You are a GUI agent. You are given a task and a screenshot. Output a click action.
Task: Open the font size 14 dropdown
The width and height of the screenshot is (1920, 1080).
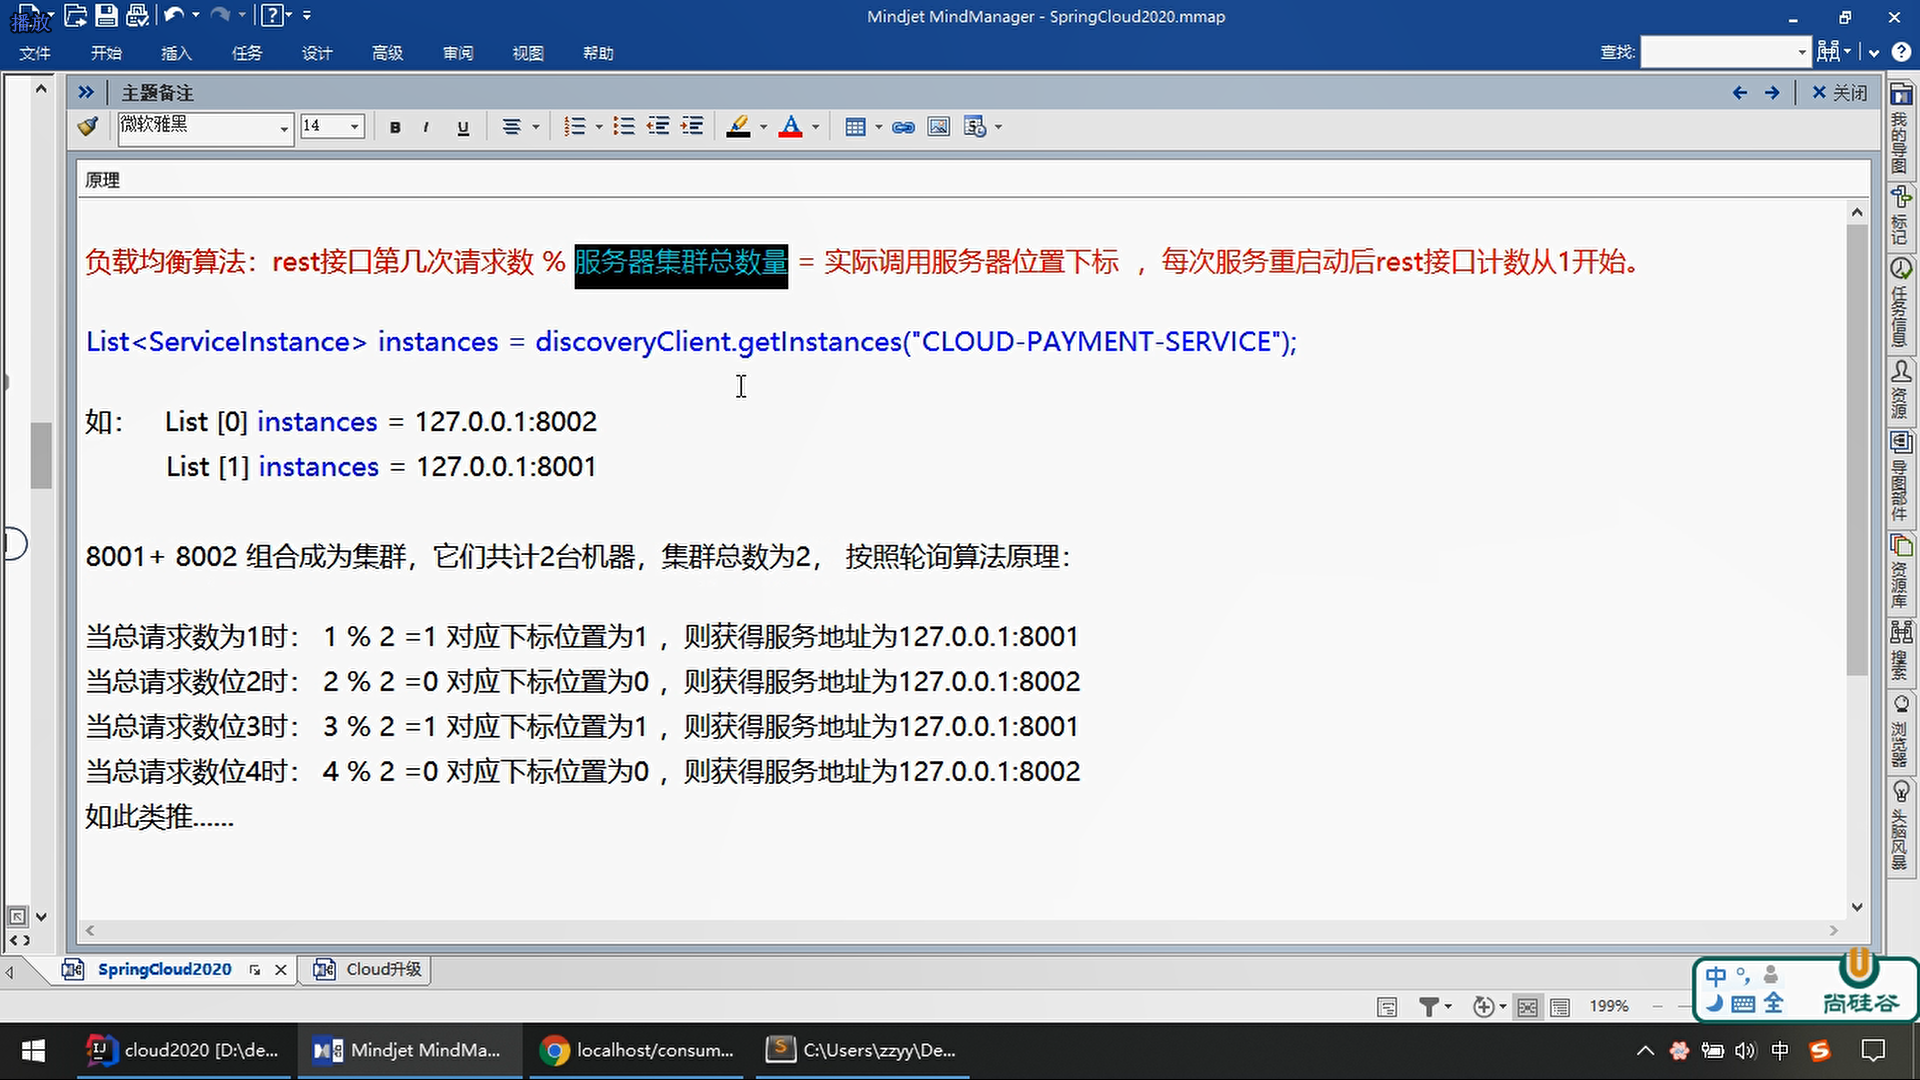tap(354, 127)
